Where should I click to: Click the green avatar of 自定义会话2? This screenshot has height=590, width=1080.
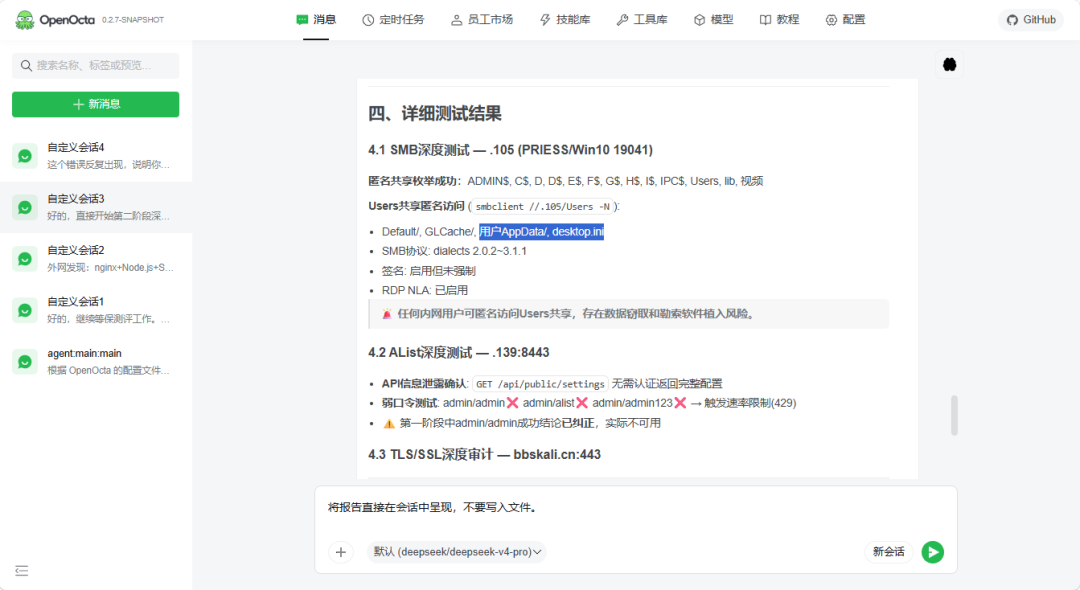[25, 260]
